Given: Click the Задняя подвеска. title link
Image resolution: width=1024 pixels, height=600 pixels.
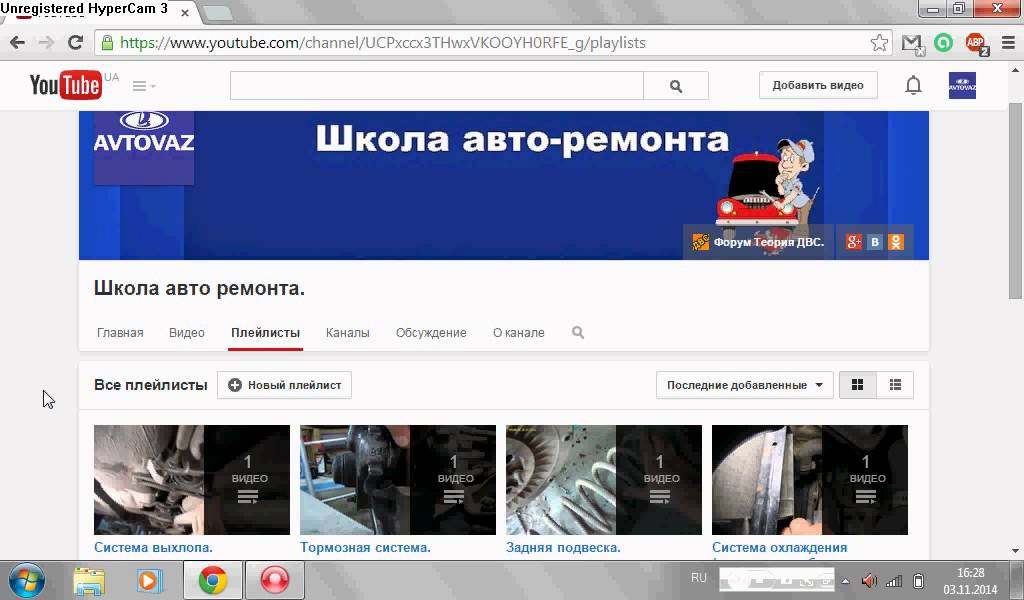Looking at the screenshot, I should tap(563, 547).
